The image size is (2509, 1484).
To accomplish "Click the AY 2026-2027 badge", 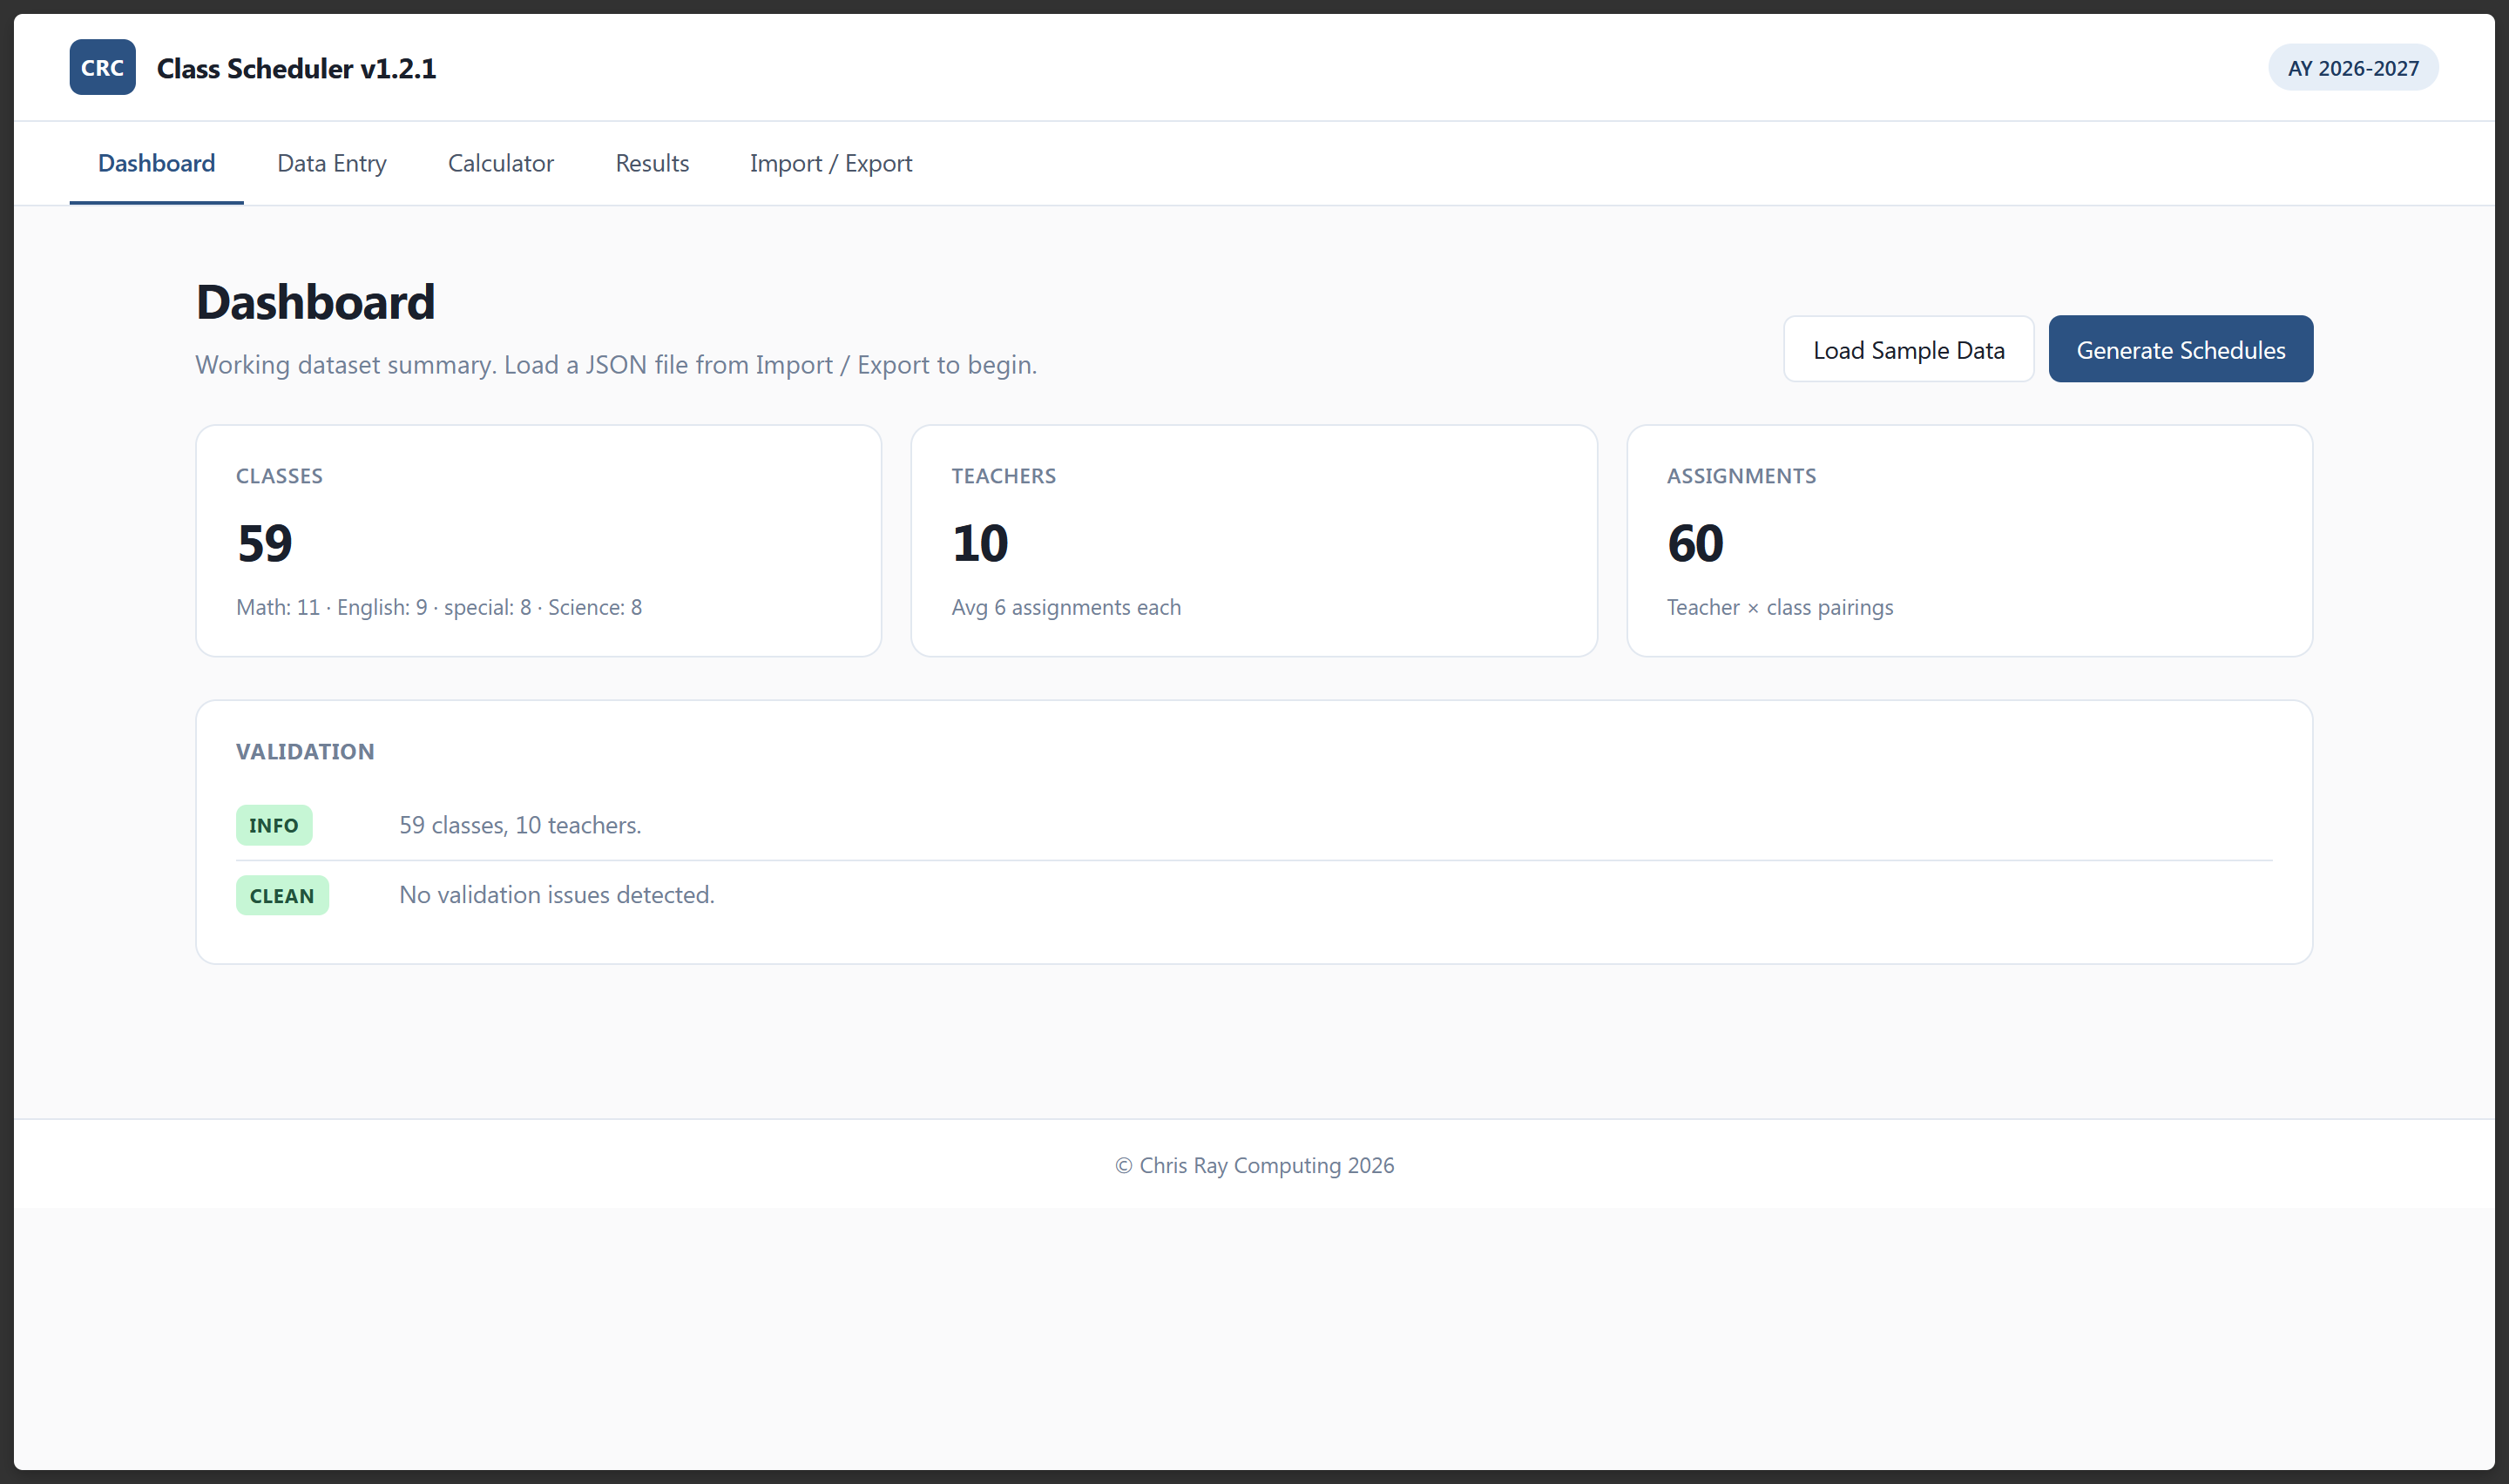I will pos(2352,68).
